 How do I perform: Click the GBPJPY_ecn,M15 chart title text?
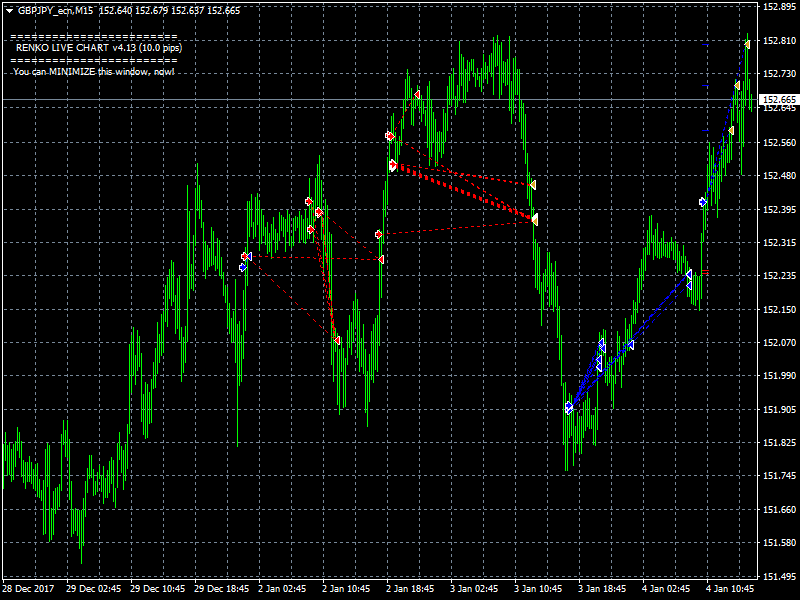(56, 11)
